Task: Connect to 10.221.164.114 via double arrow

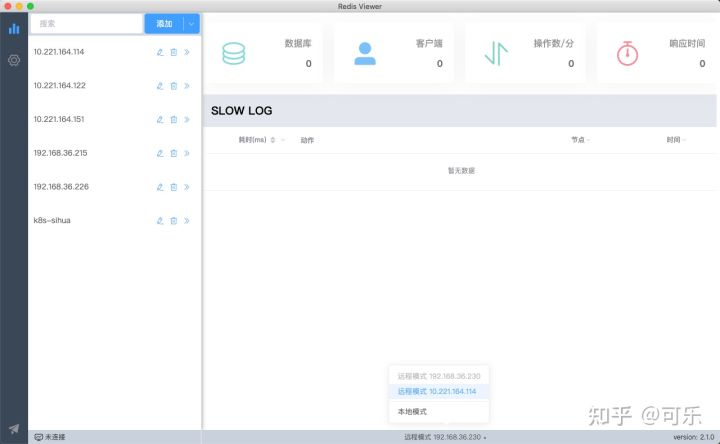Action: click(x=187, y=52)
